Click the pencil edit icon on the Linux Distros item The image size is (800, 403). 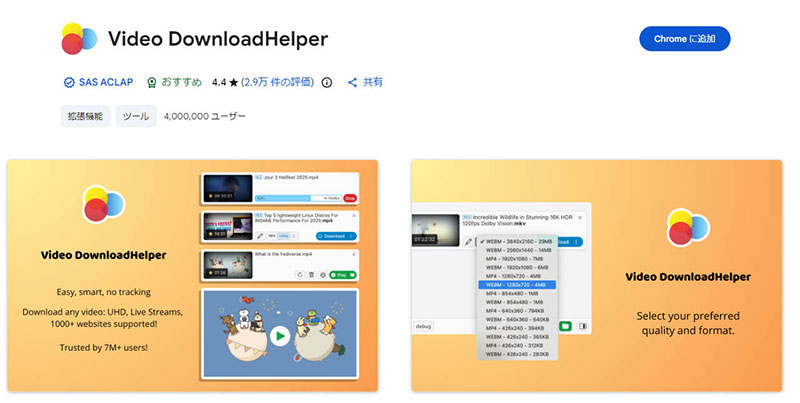260,236
